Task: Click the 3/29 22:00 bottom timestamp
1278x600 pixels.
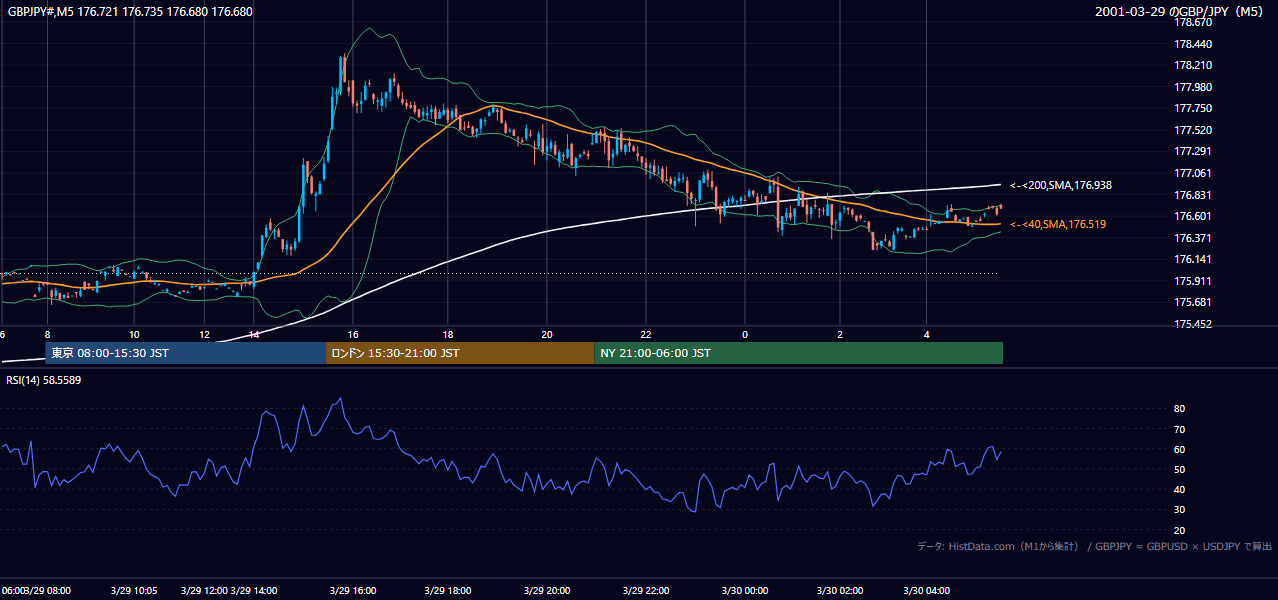Action: pyautogui.click(x=645, y=590)
